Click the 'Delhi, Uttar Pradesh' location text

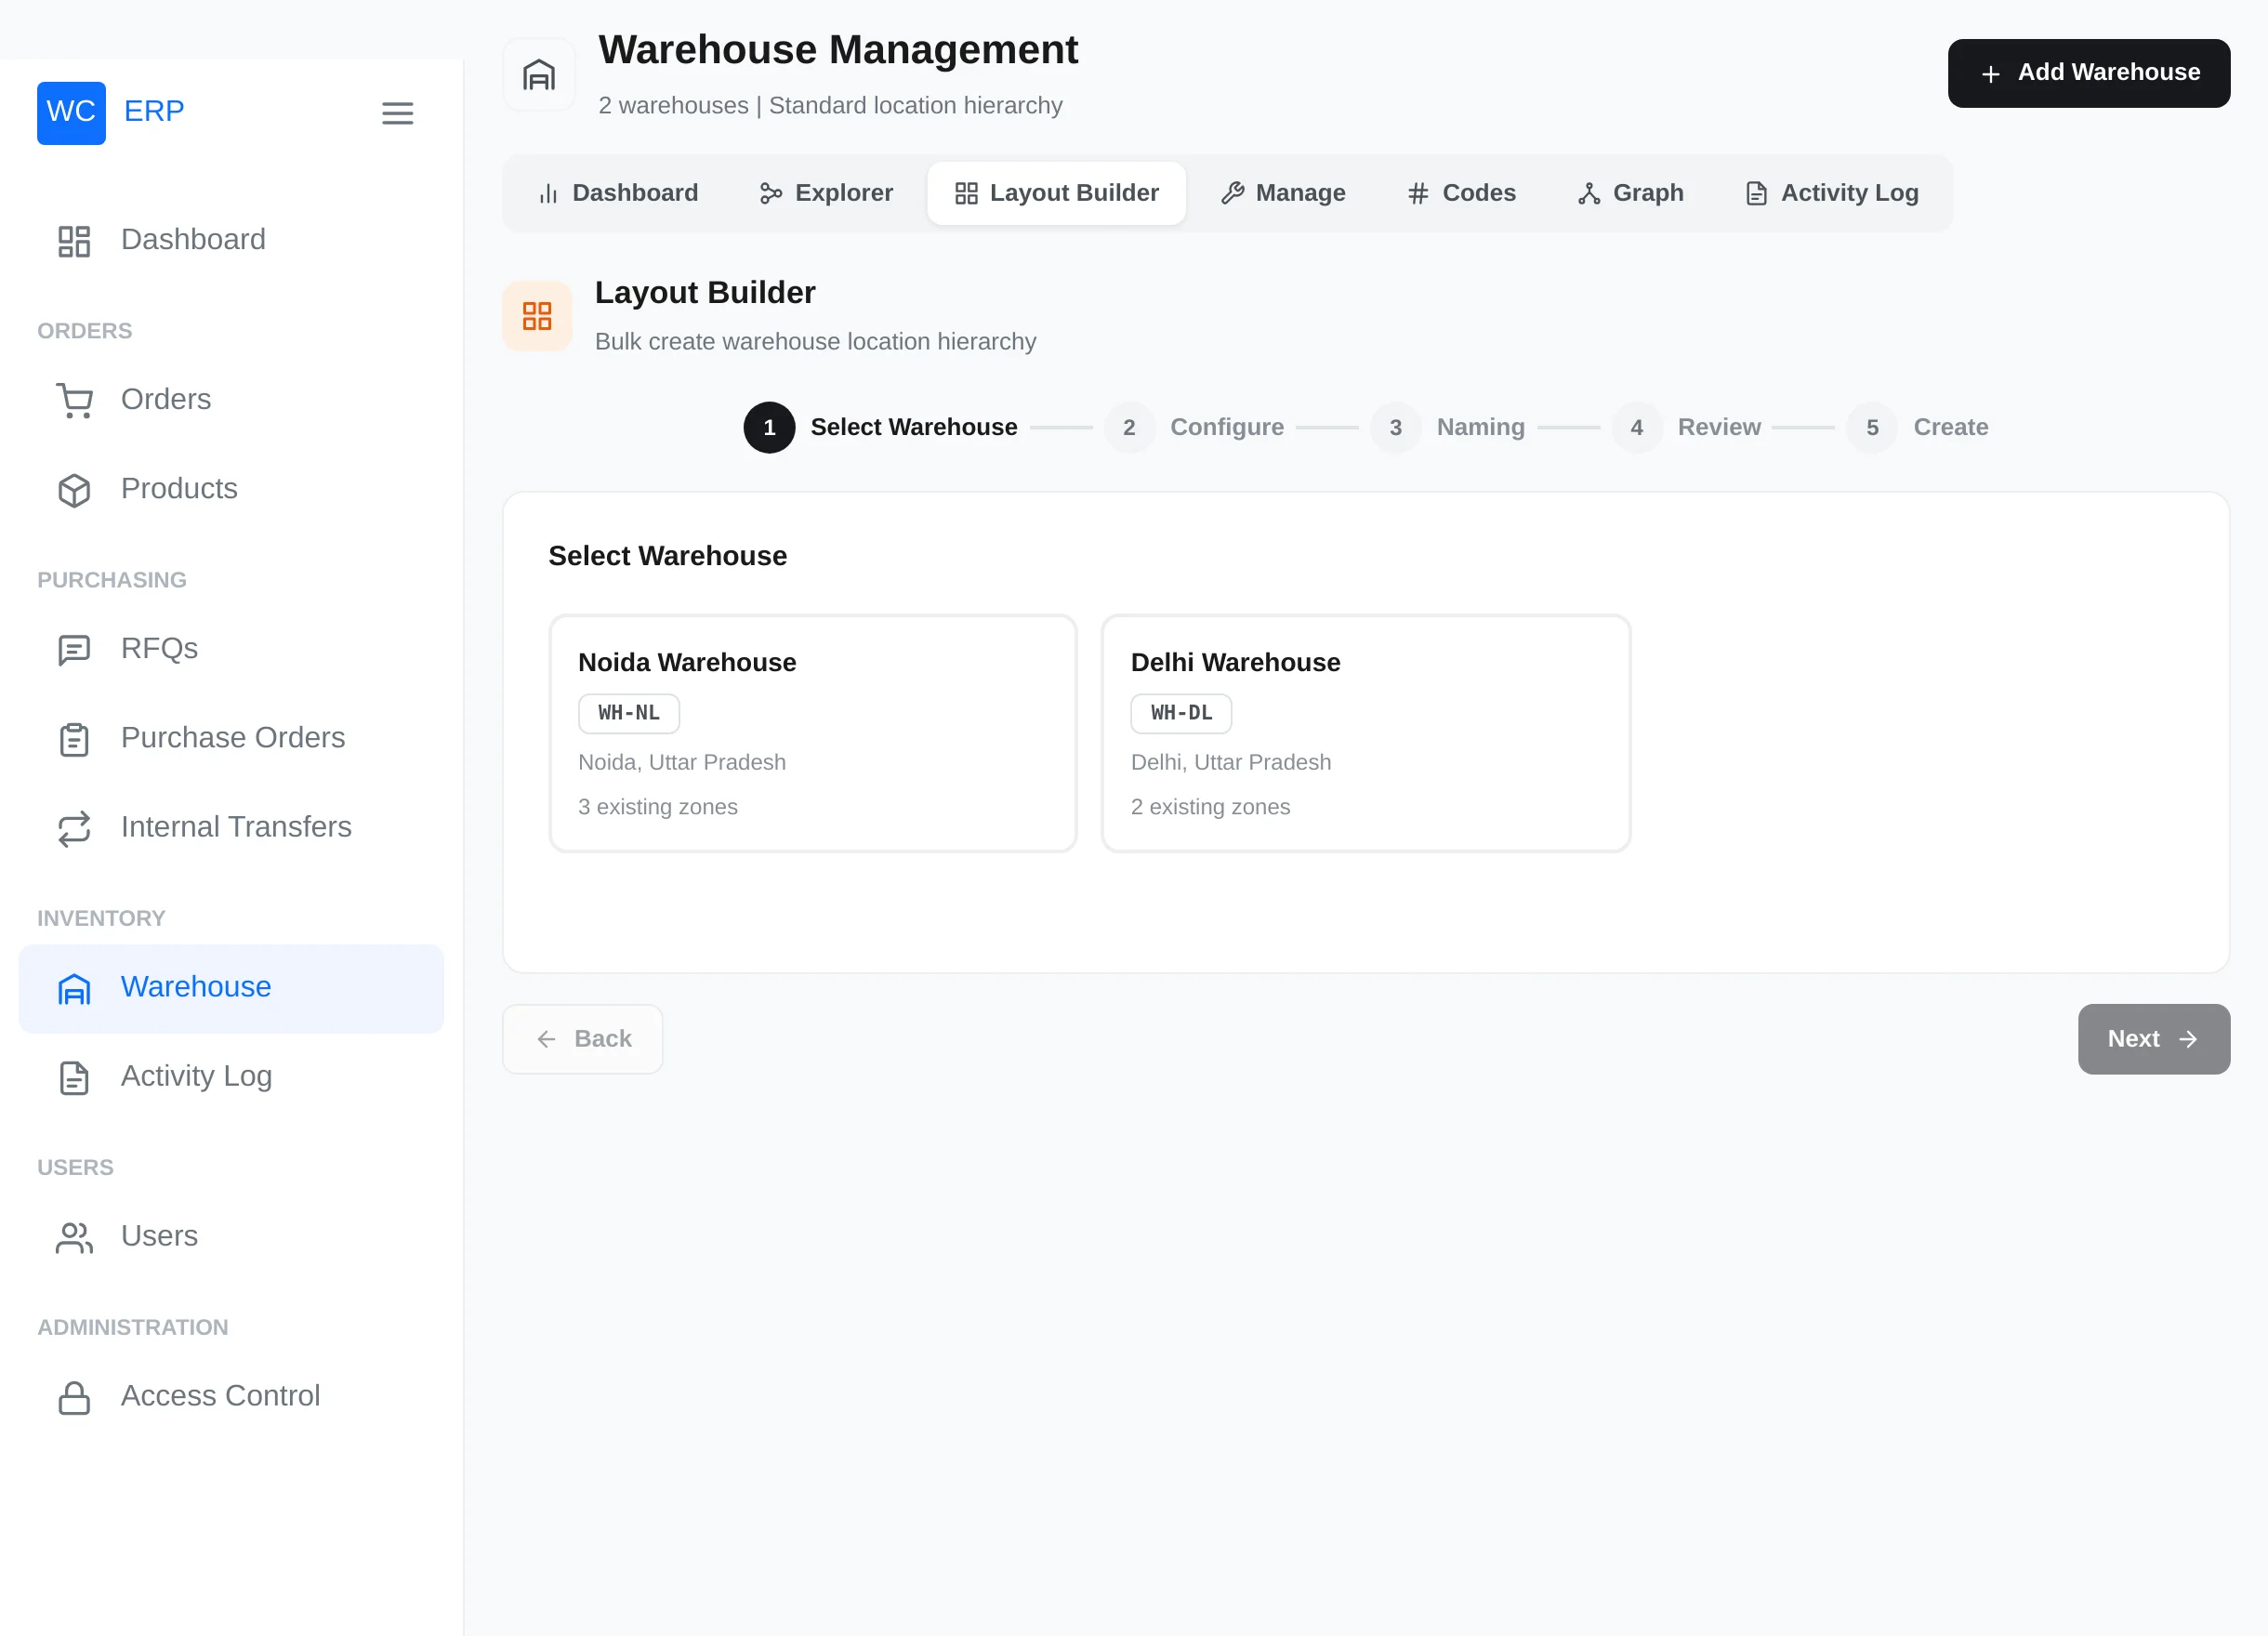(x=1231, y=762)
